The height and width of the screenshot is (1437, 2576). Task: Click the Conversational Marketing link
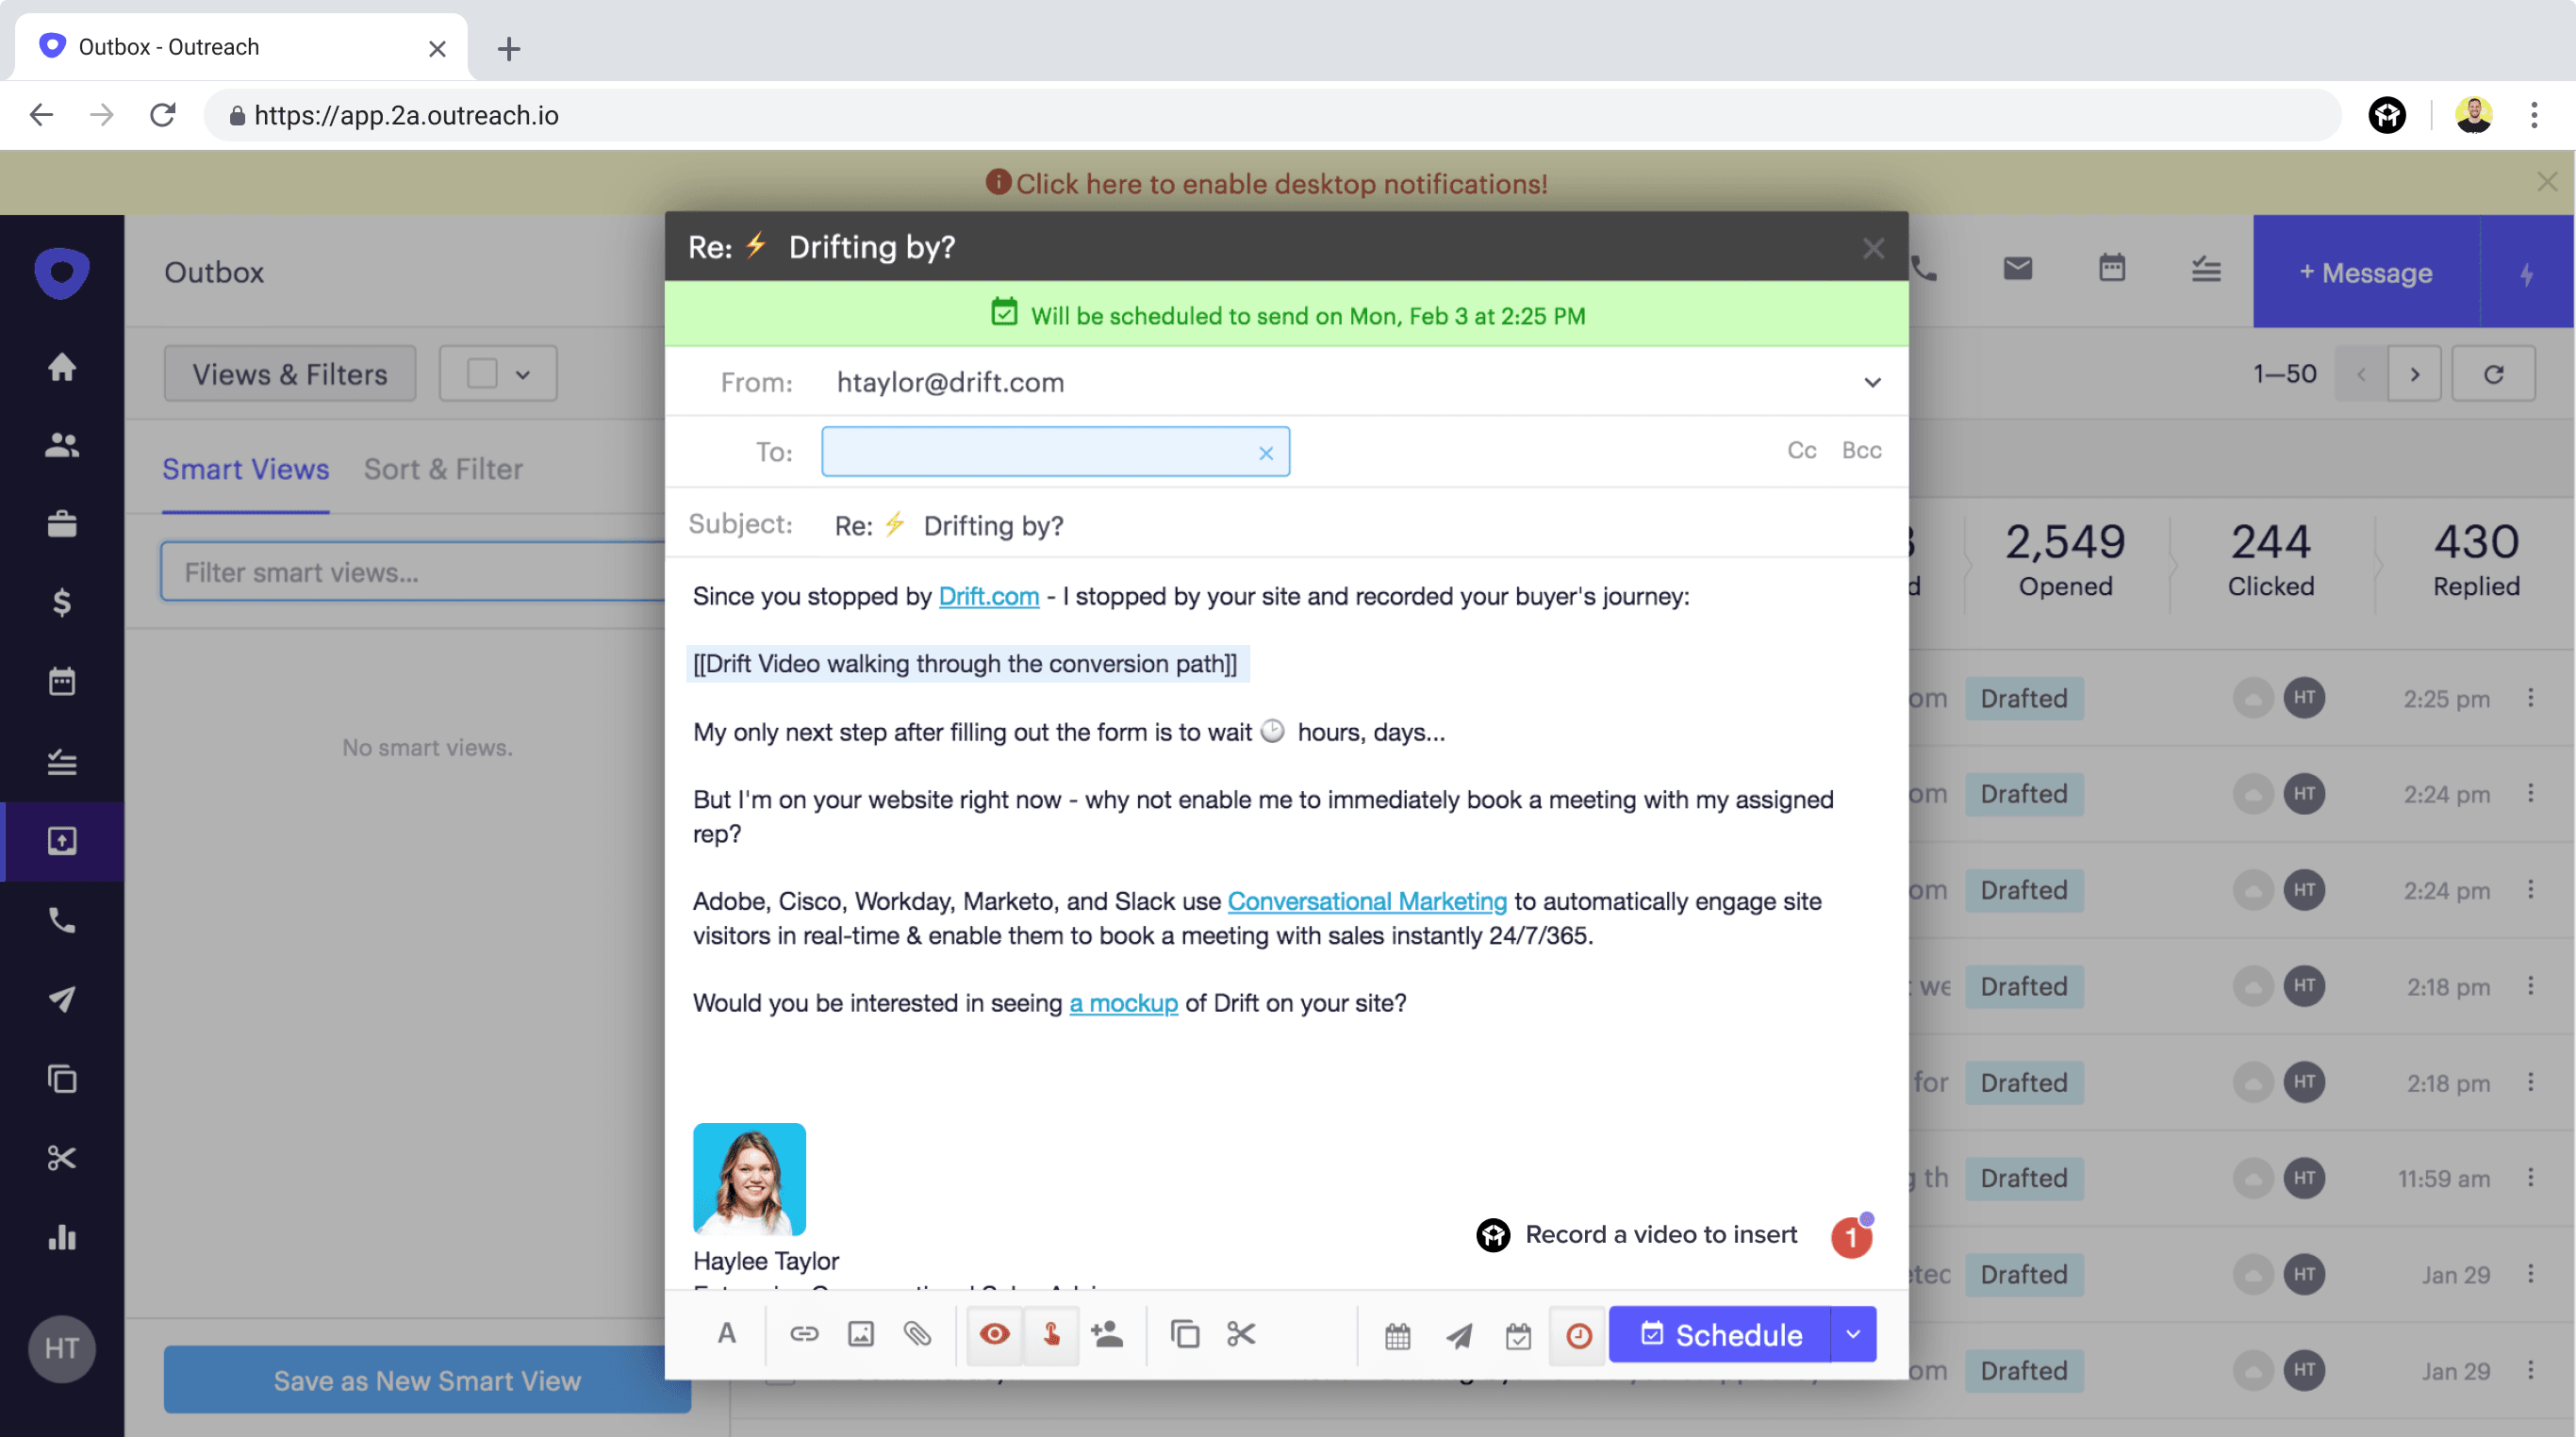click(1366, 901)
